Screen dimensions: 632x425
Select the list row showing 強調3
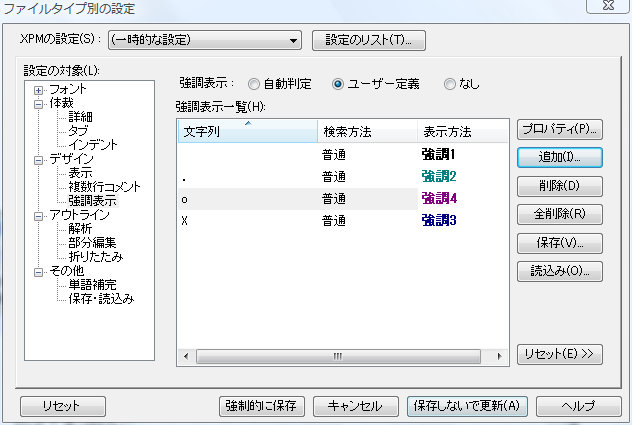click(x=343, y=221)
